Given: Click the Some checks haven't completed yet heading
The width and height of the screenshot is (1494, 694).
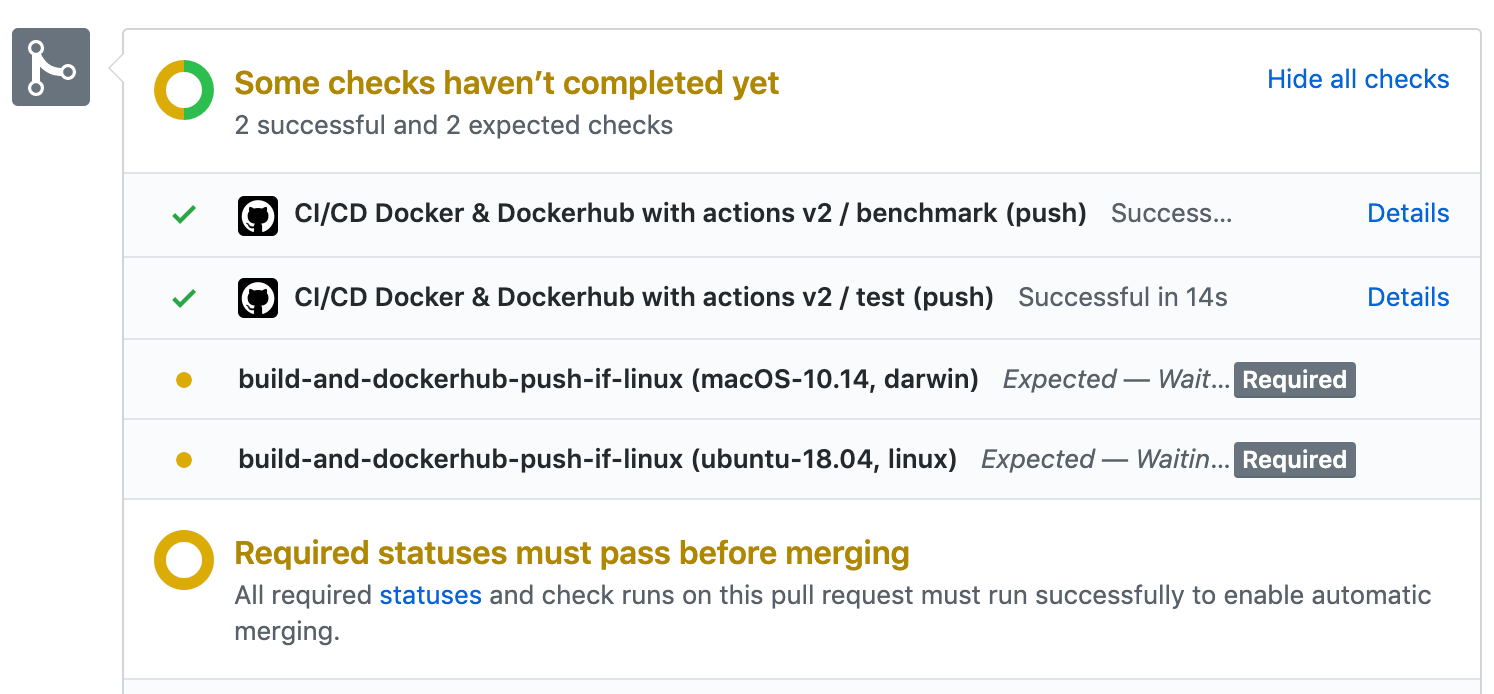Looking at the screenshot, I should (x=506, y=83).
